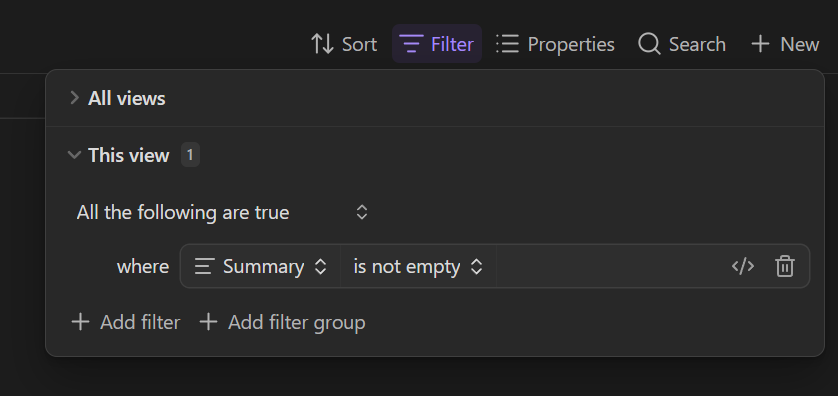This screenshot has height=396, width=838.
Task: Change the Summary property dropdown
Action: coord(260,266)
